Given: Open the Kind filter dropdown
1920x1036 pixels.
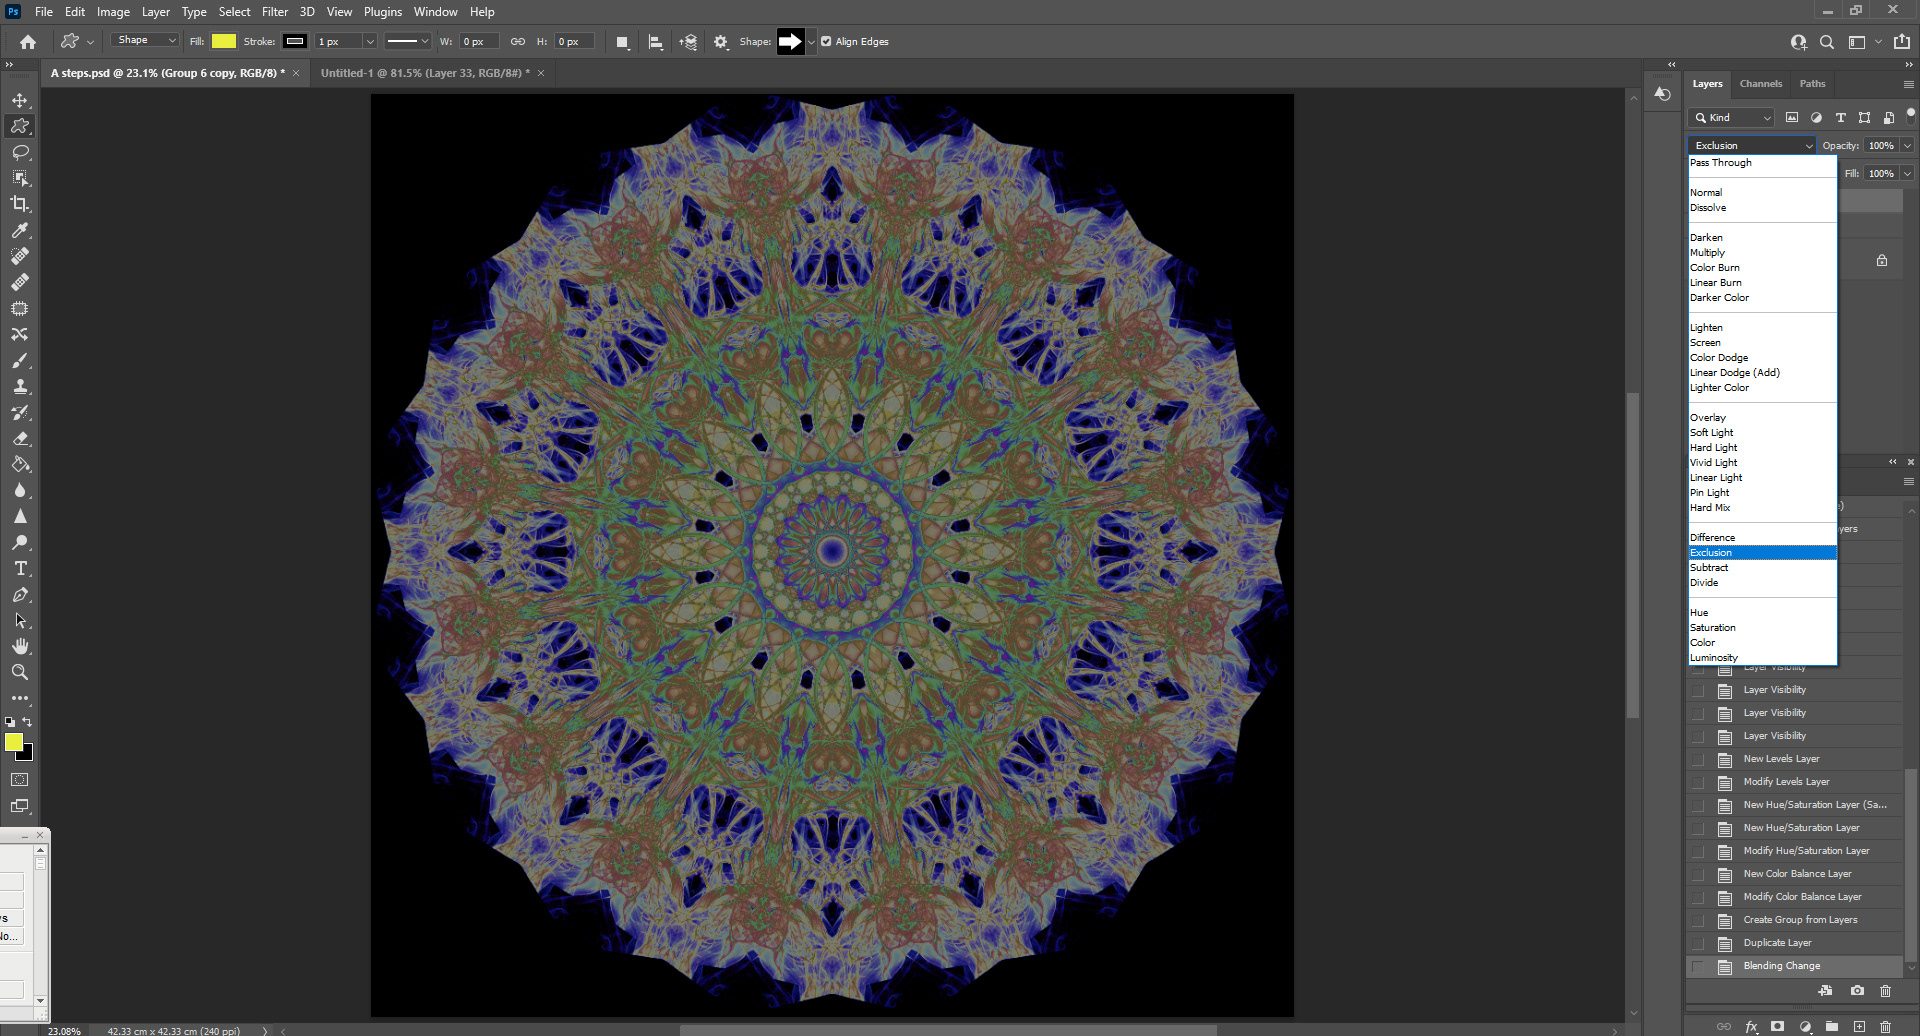Looking at the screenshot, I should pos(1732,118).
